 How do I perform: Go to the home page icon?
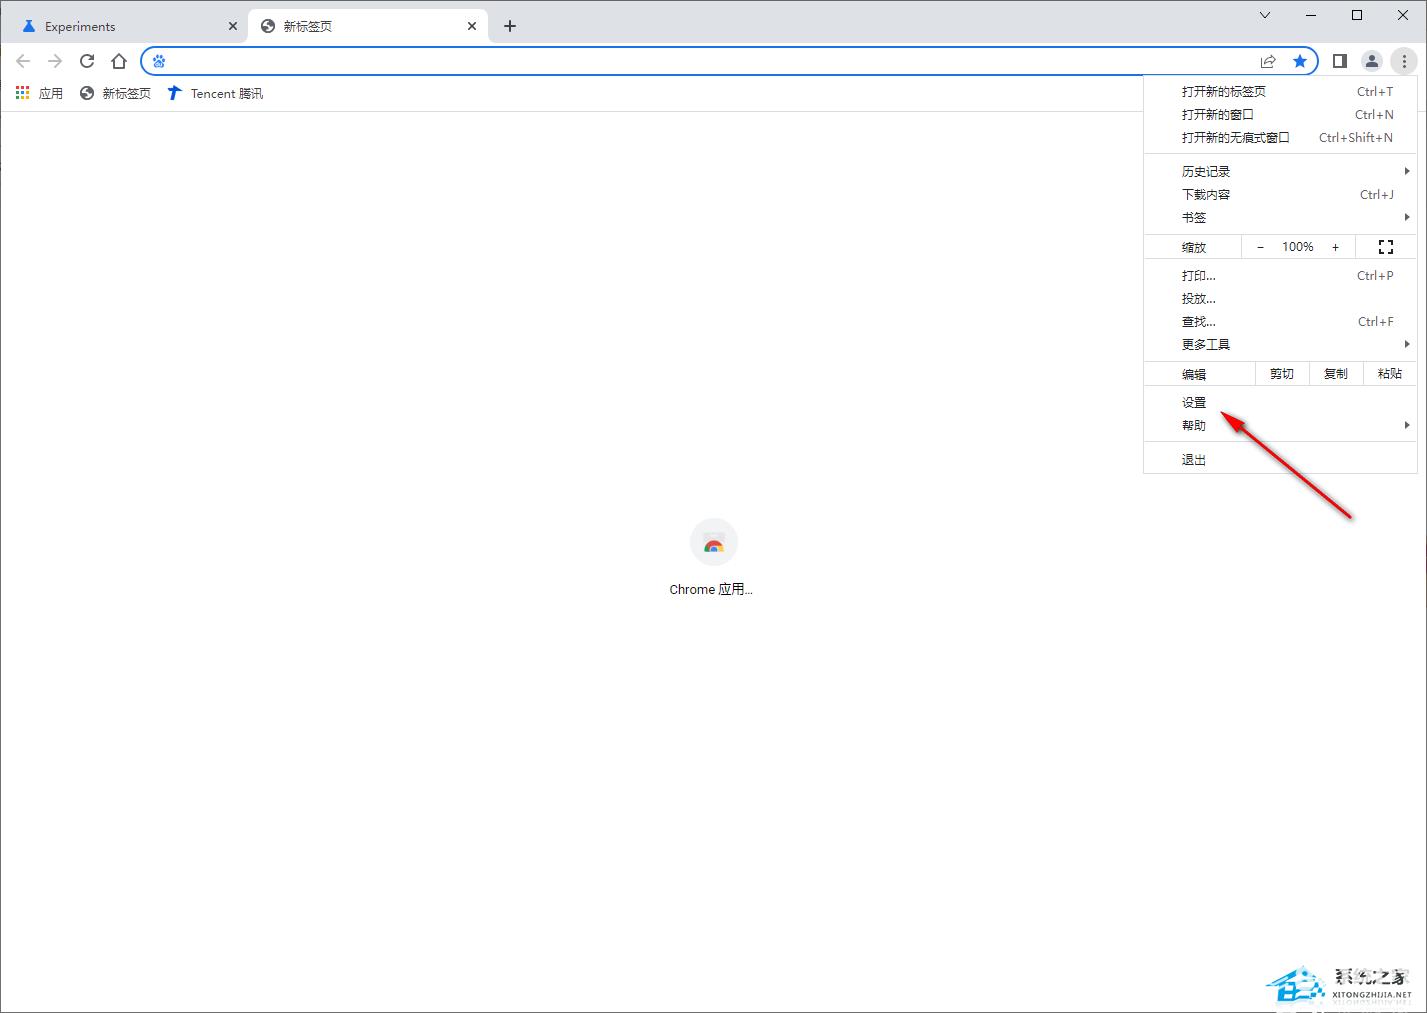119,61
